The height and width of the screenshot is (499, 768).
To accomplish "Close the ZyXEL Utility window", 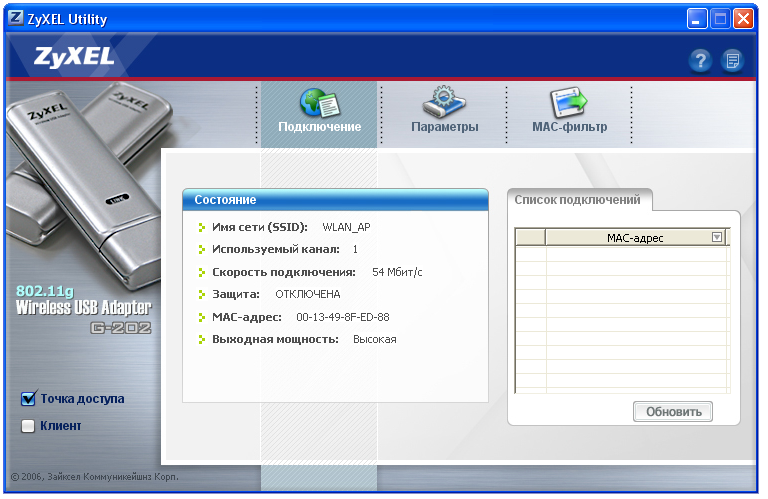I will coord(744,19).
